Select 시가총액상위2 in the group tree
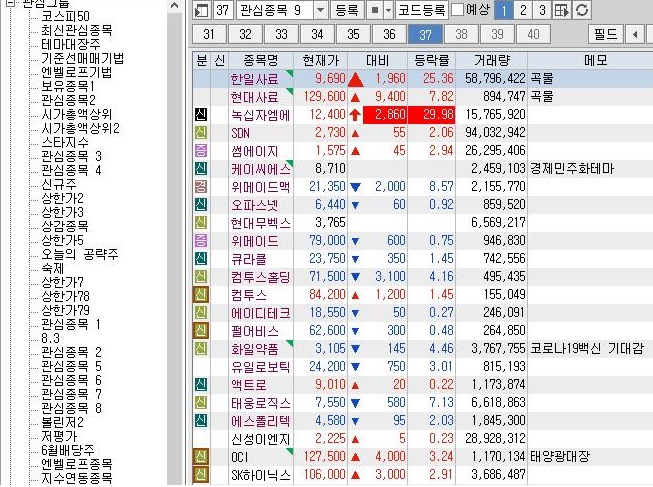The image size is (653, 487). 80,128
